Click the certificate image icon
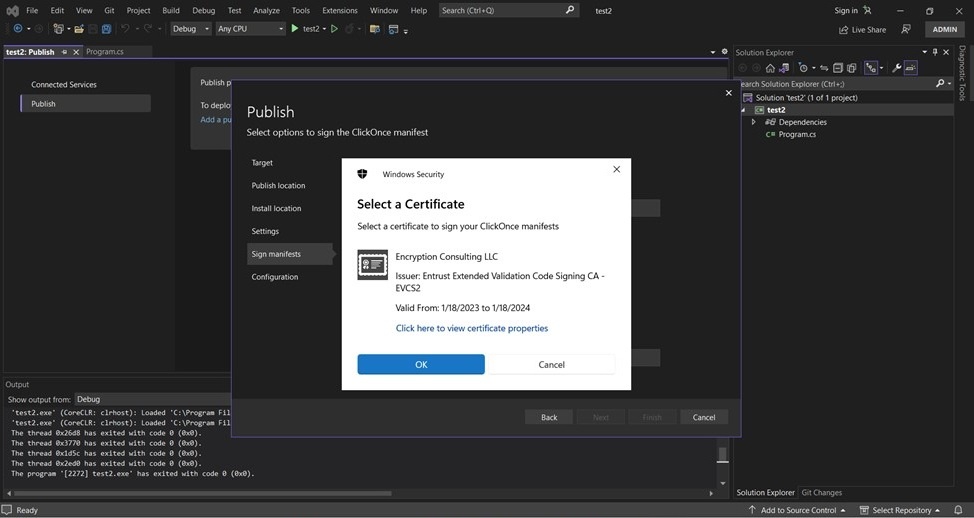The width and height of the screenshot is (974, 518). pos(373,265)
